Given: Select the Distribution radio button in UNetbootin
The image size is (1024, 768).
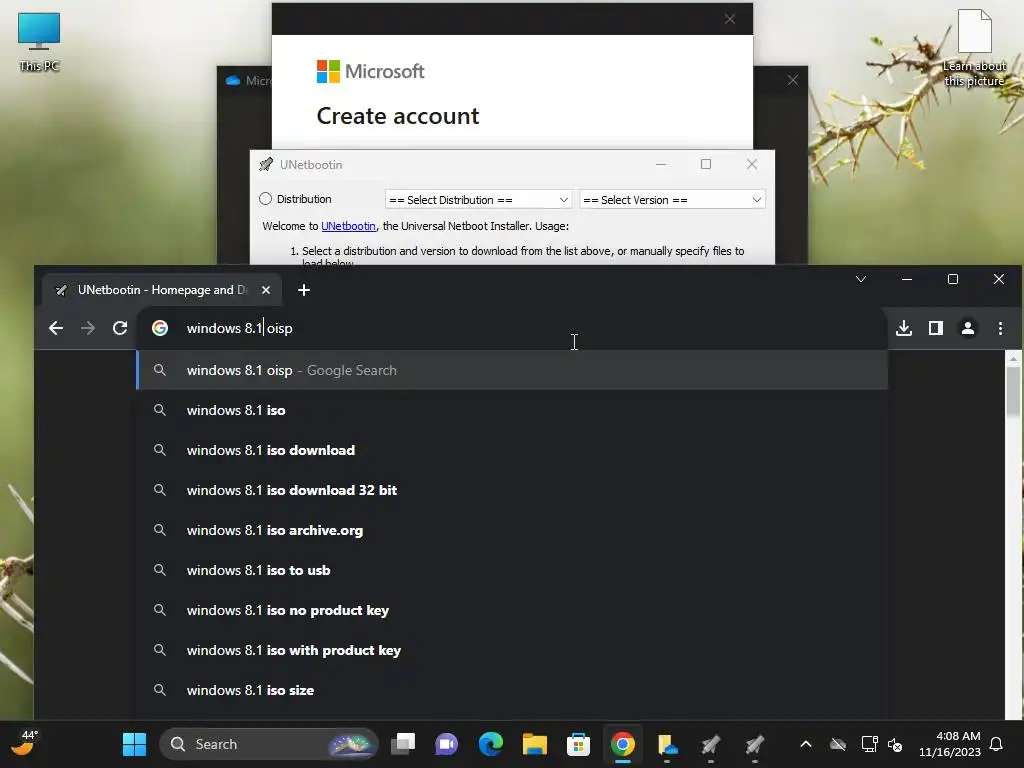Looking at the screenshot, I should tap(265, 199).
